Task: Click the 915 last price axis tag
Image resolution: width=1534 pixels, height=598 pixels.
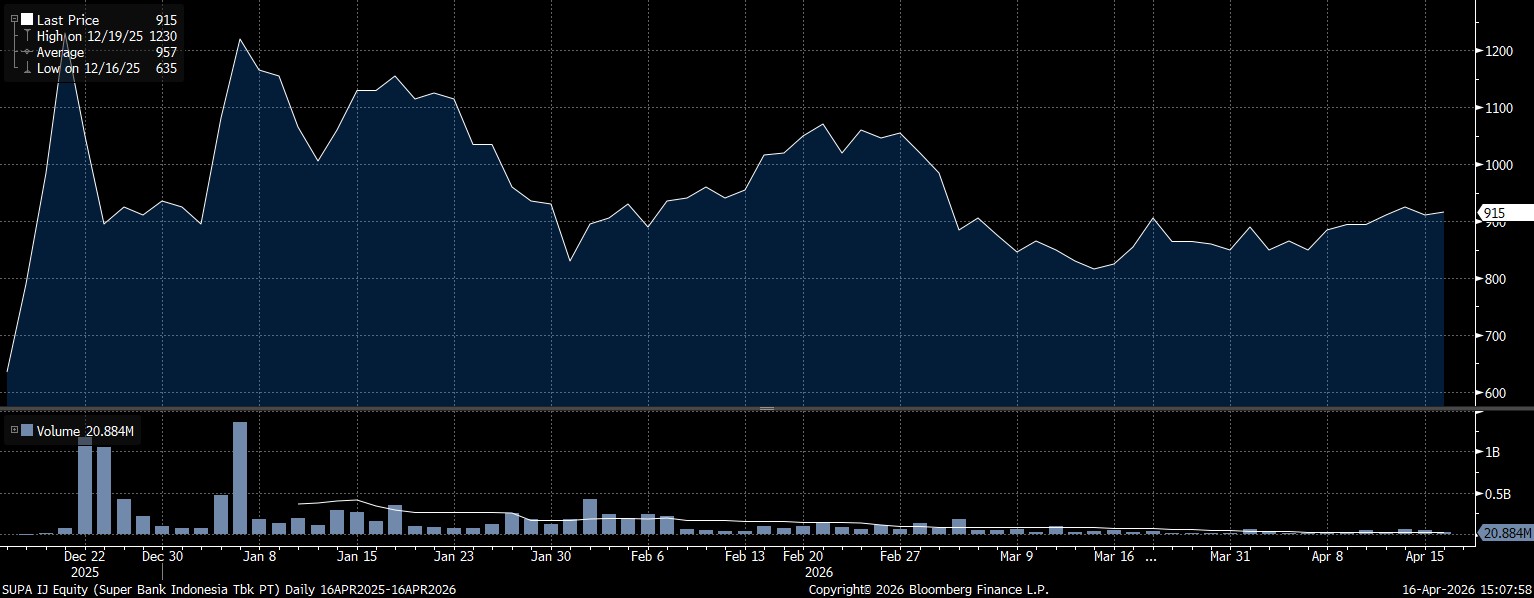Action: [1504, 213]
